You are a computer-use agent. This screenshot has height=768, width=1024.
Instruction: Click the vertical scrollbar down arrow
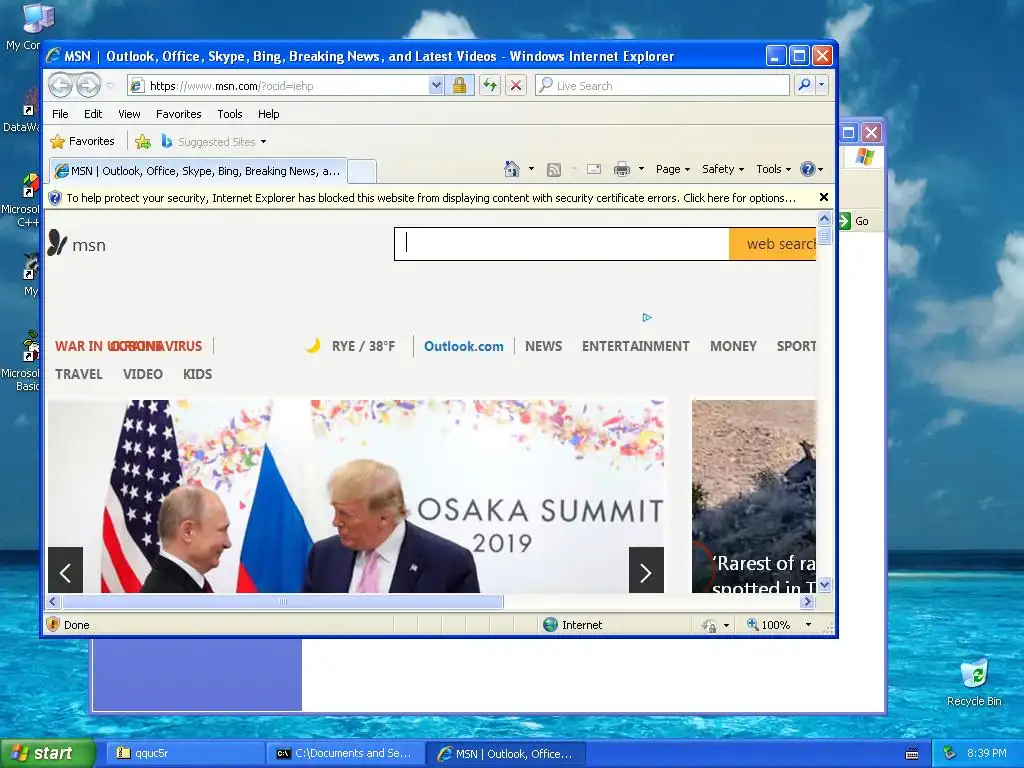point(824,584)
